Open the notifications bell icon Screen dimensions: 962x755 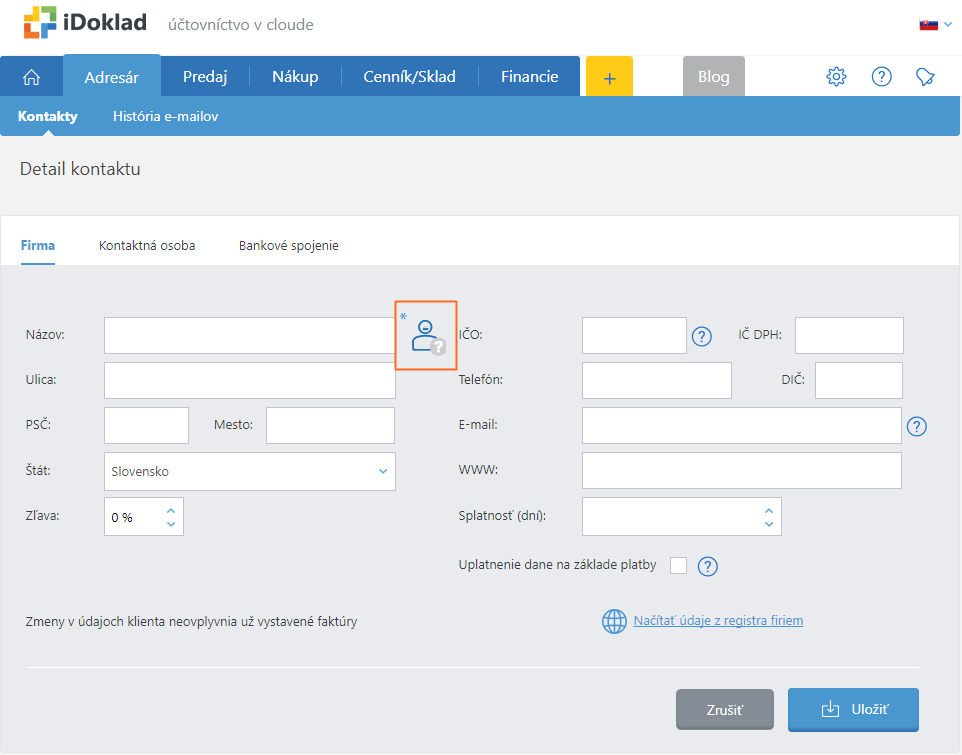point(926,77)
